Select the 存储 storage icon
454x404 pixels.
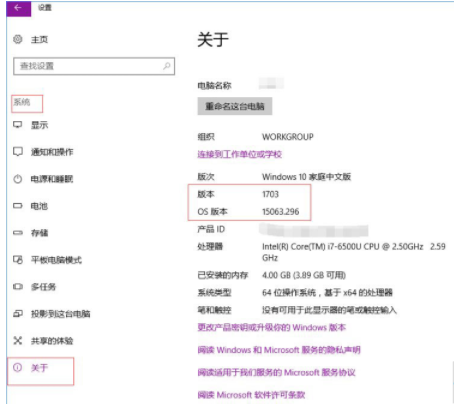(x=18, y=233)
